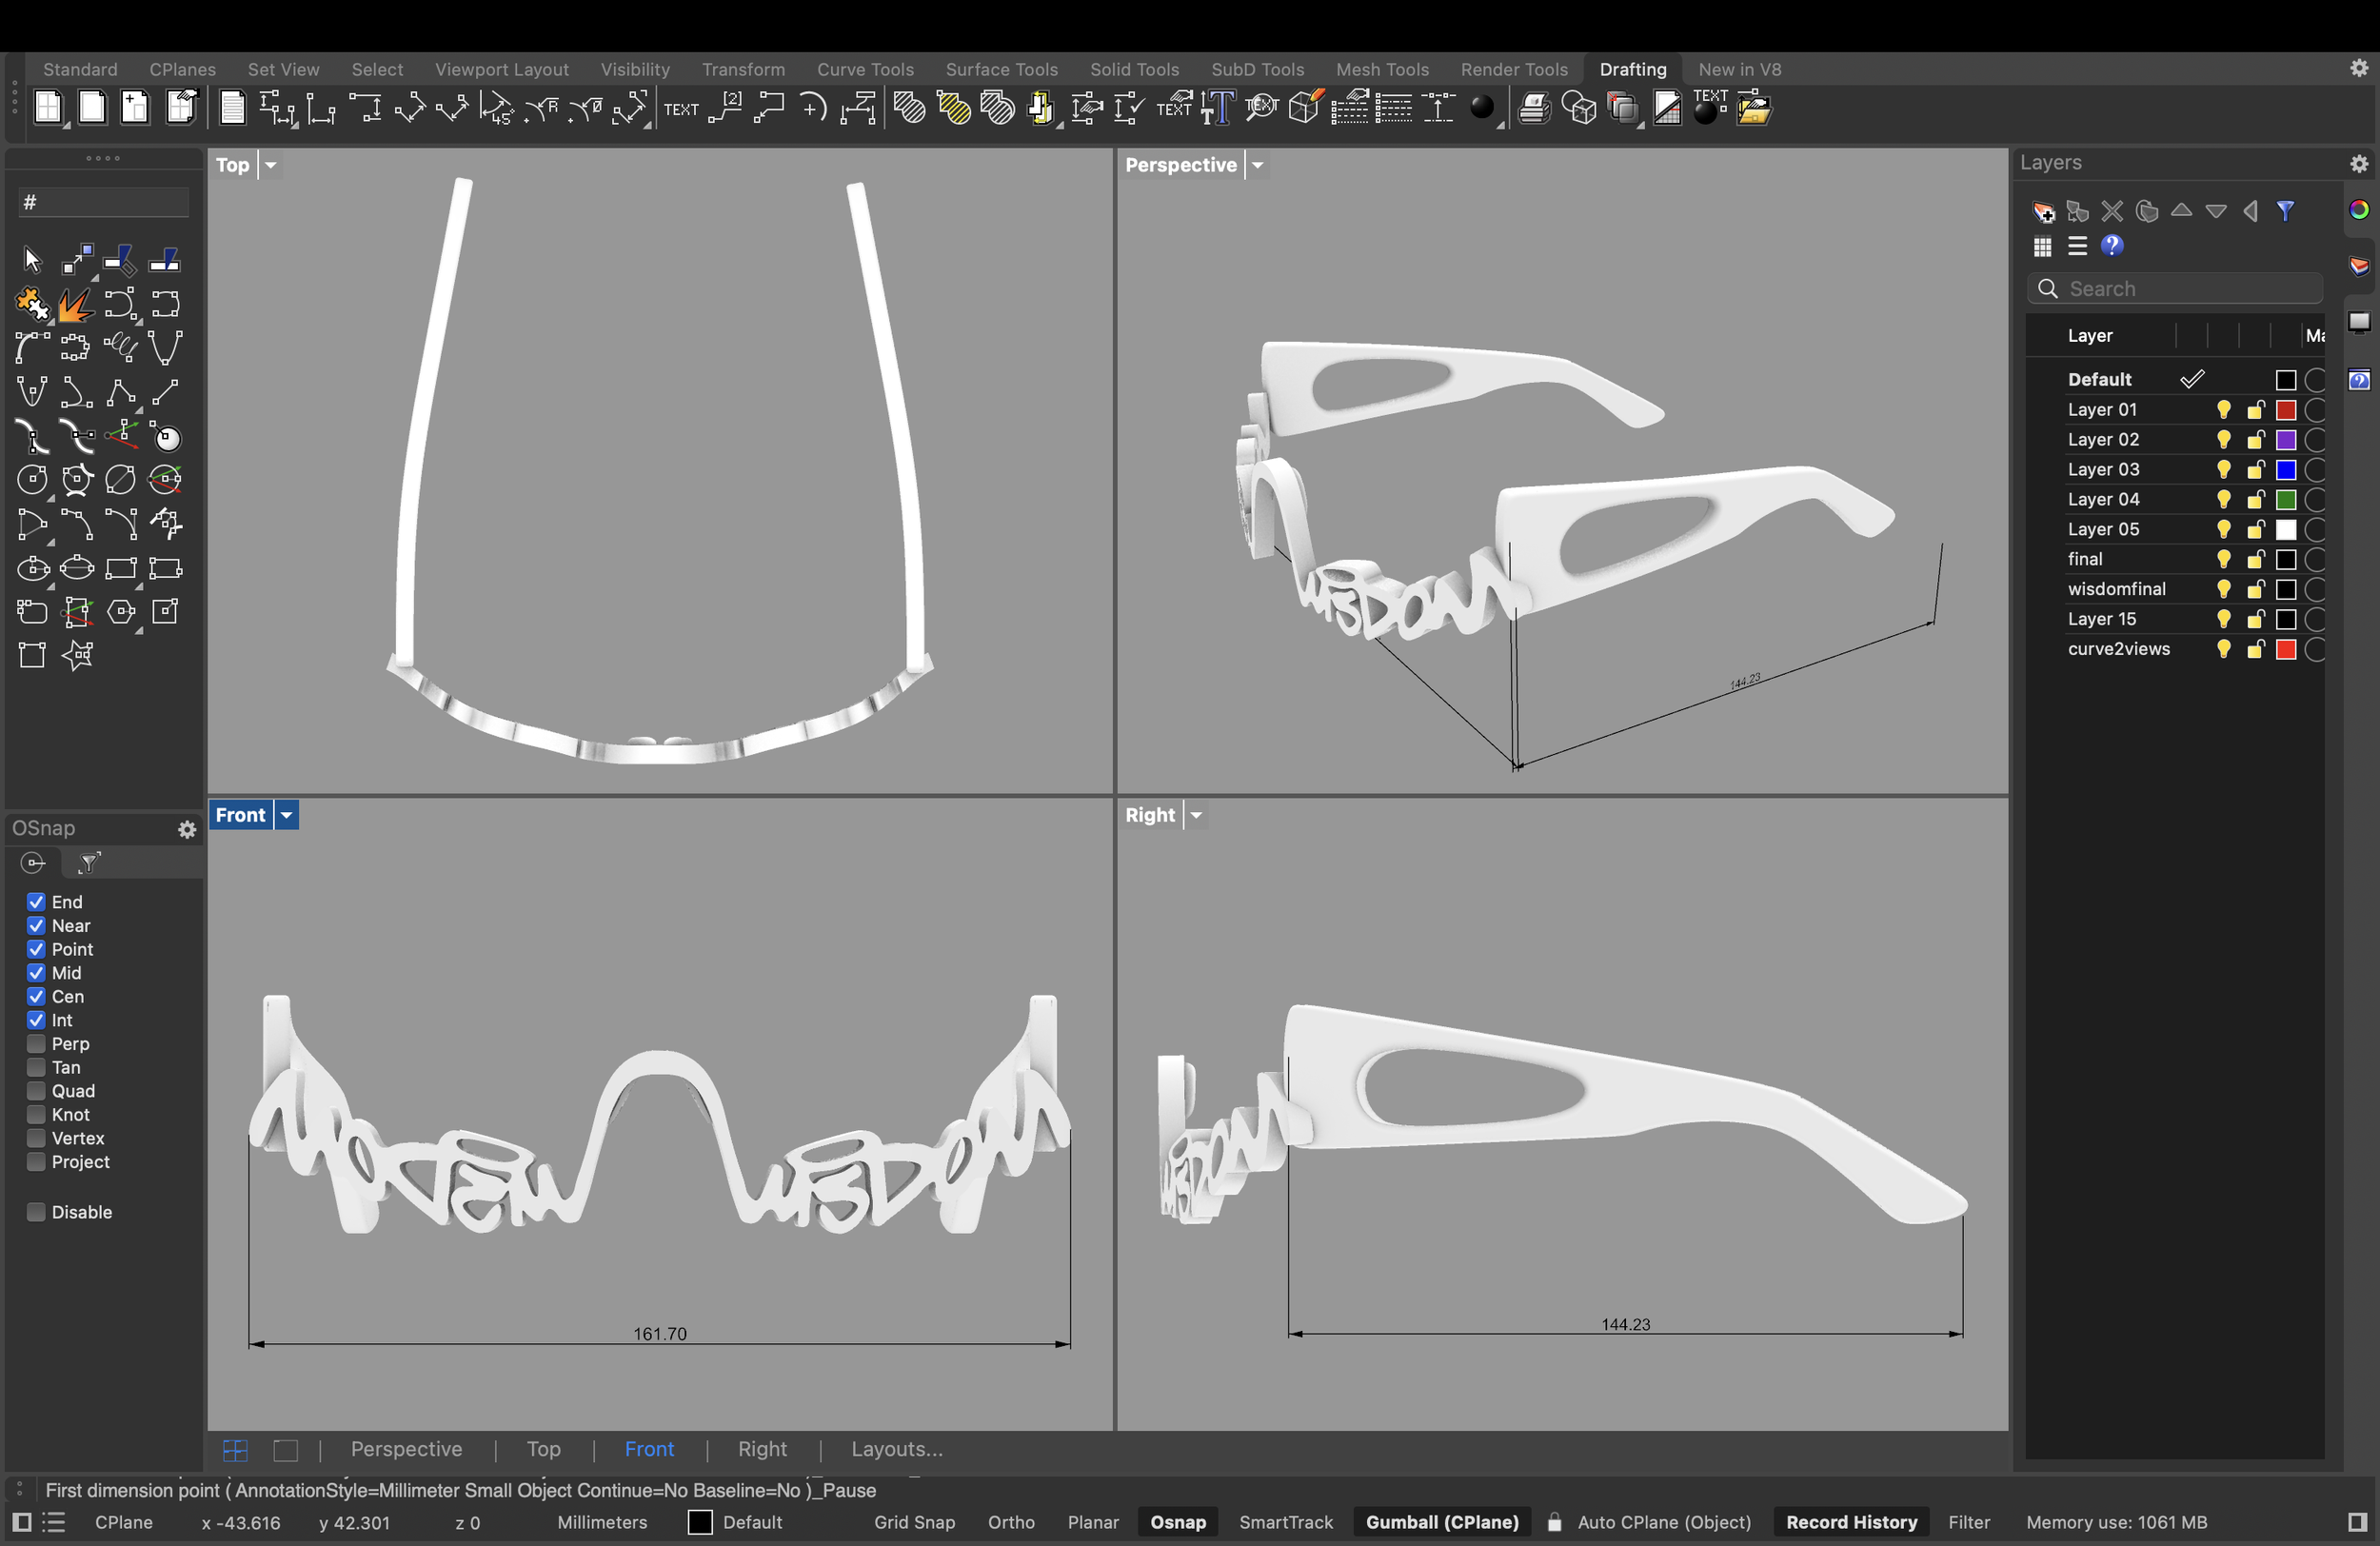
Task: Open the layer filter funnel icon
Action: 2286,211
